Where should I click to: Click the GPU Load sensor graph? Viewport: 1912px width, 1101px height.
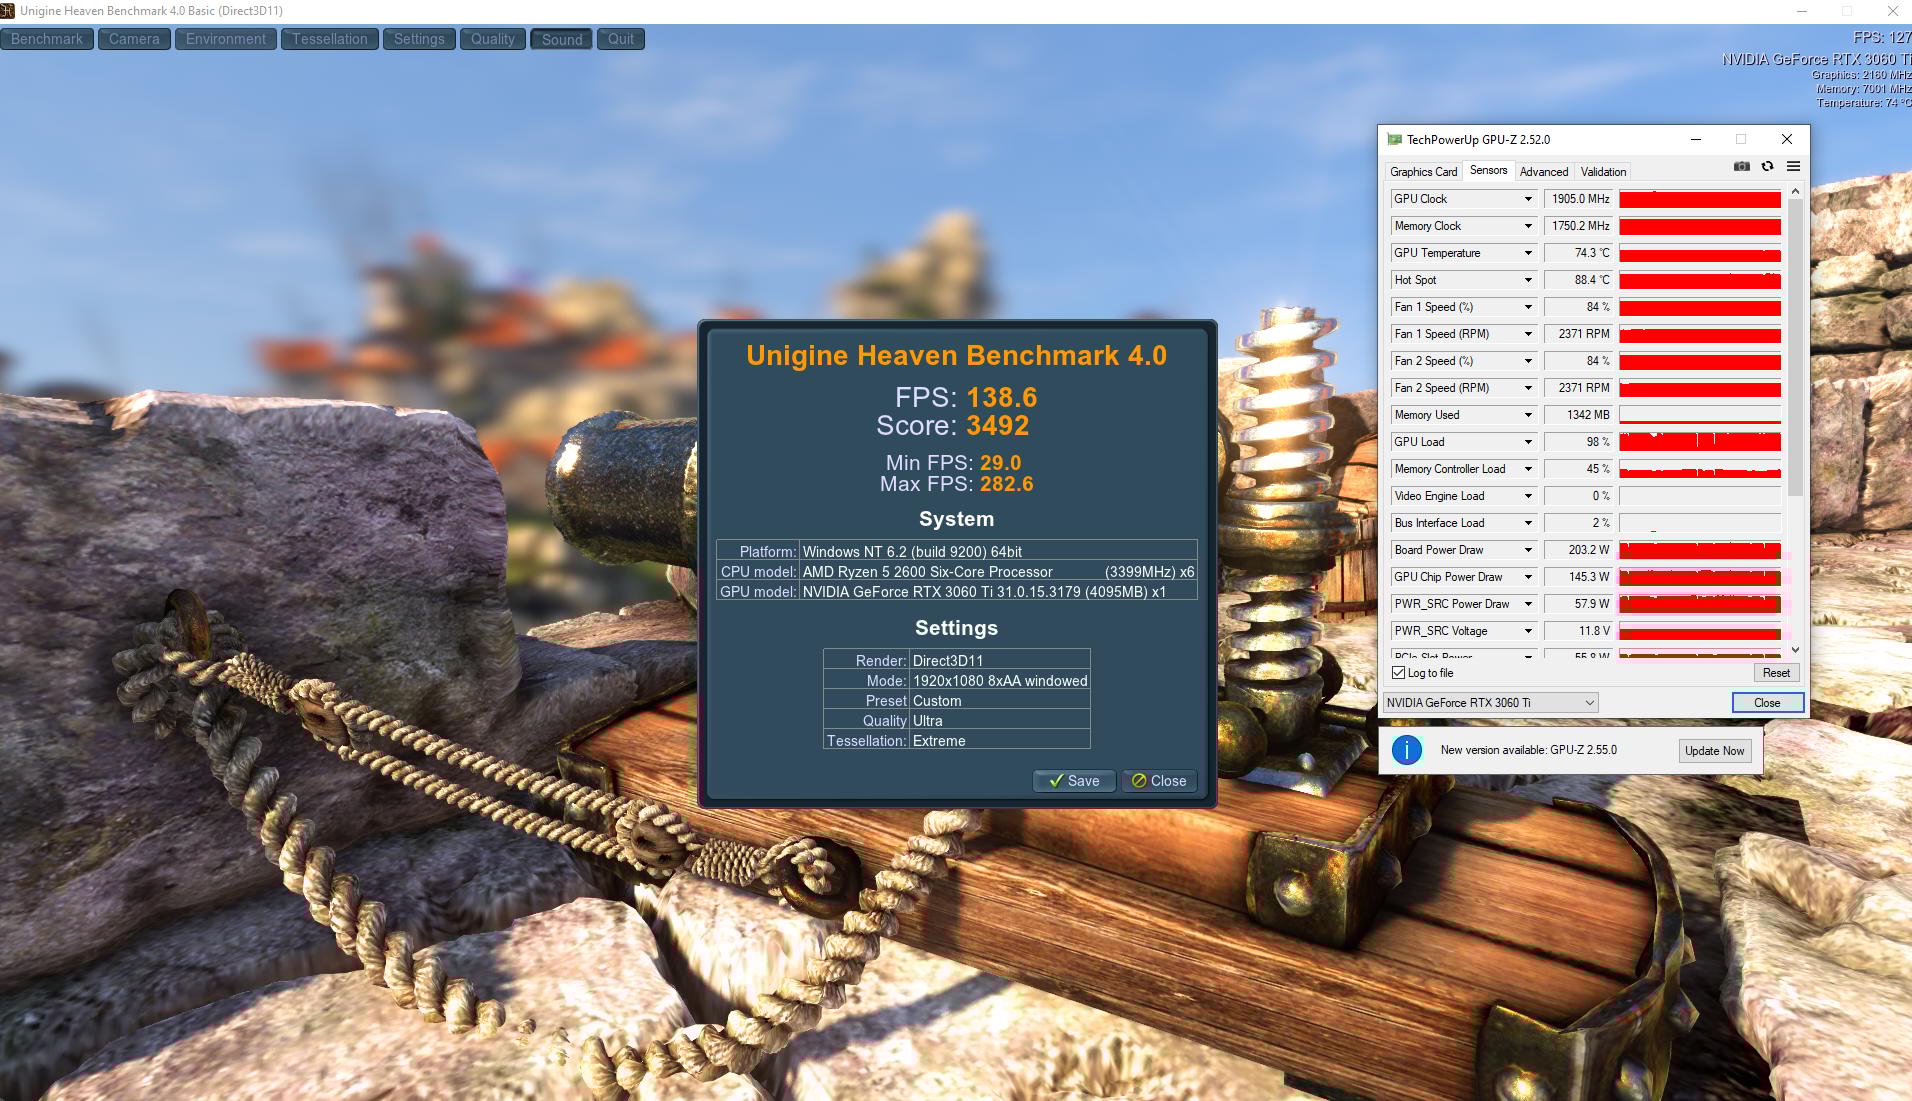1699,442
